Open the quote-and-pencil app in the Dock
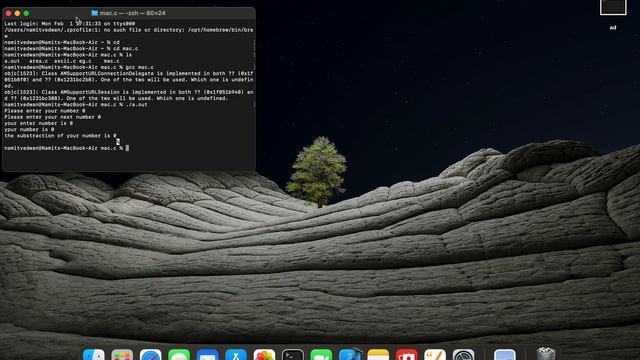Screen dimensions: 640x360 coord(435,355)
